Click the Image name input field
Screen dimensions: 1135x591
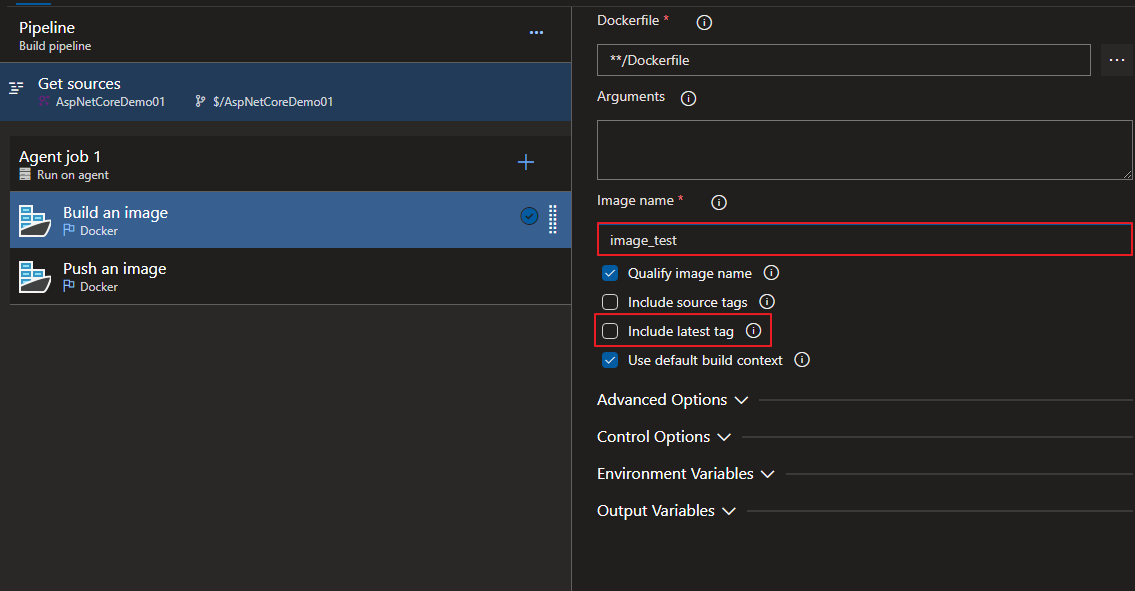[864, 240]
